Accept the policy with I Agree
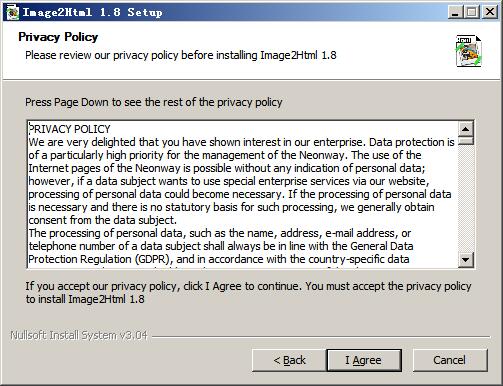503x386 pixels. pyautogui.click(x=364, y=360)
